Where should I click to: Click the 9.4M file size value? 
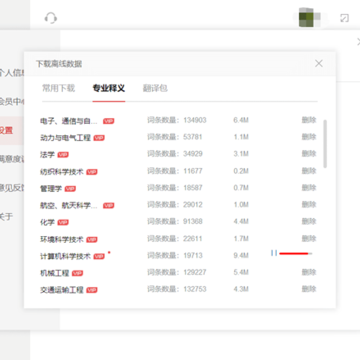pyautogui.click(x=241, y=255)
